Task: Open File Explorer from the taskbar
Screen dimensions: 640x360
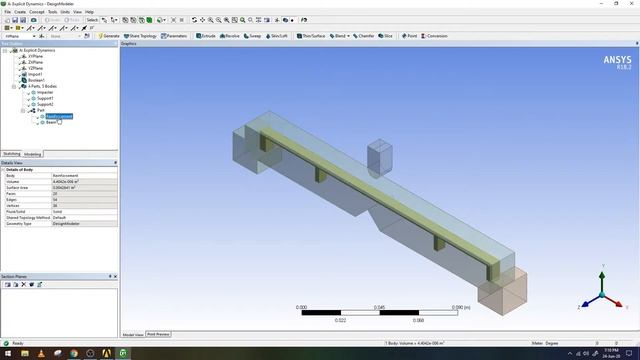Action: tap(25, 353)
